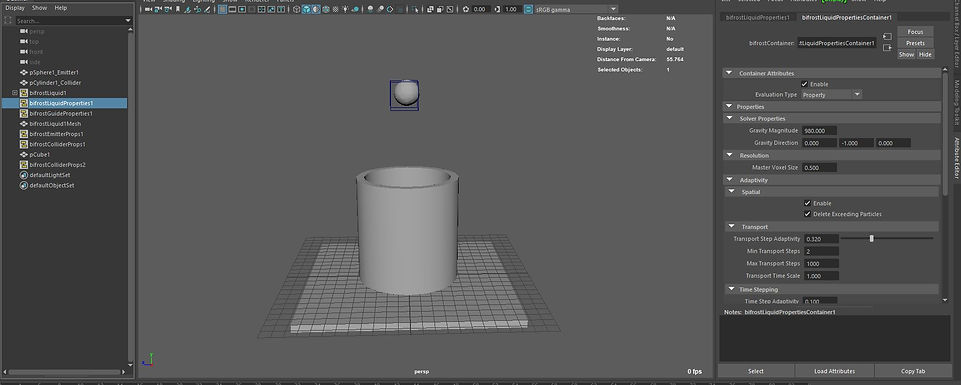Switch to the bifrostLiquidProperties1 tab

(x=757, y=18)
